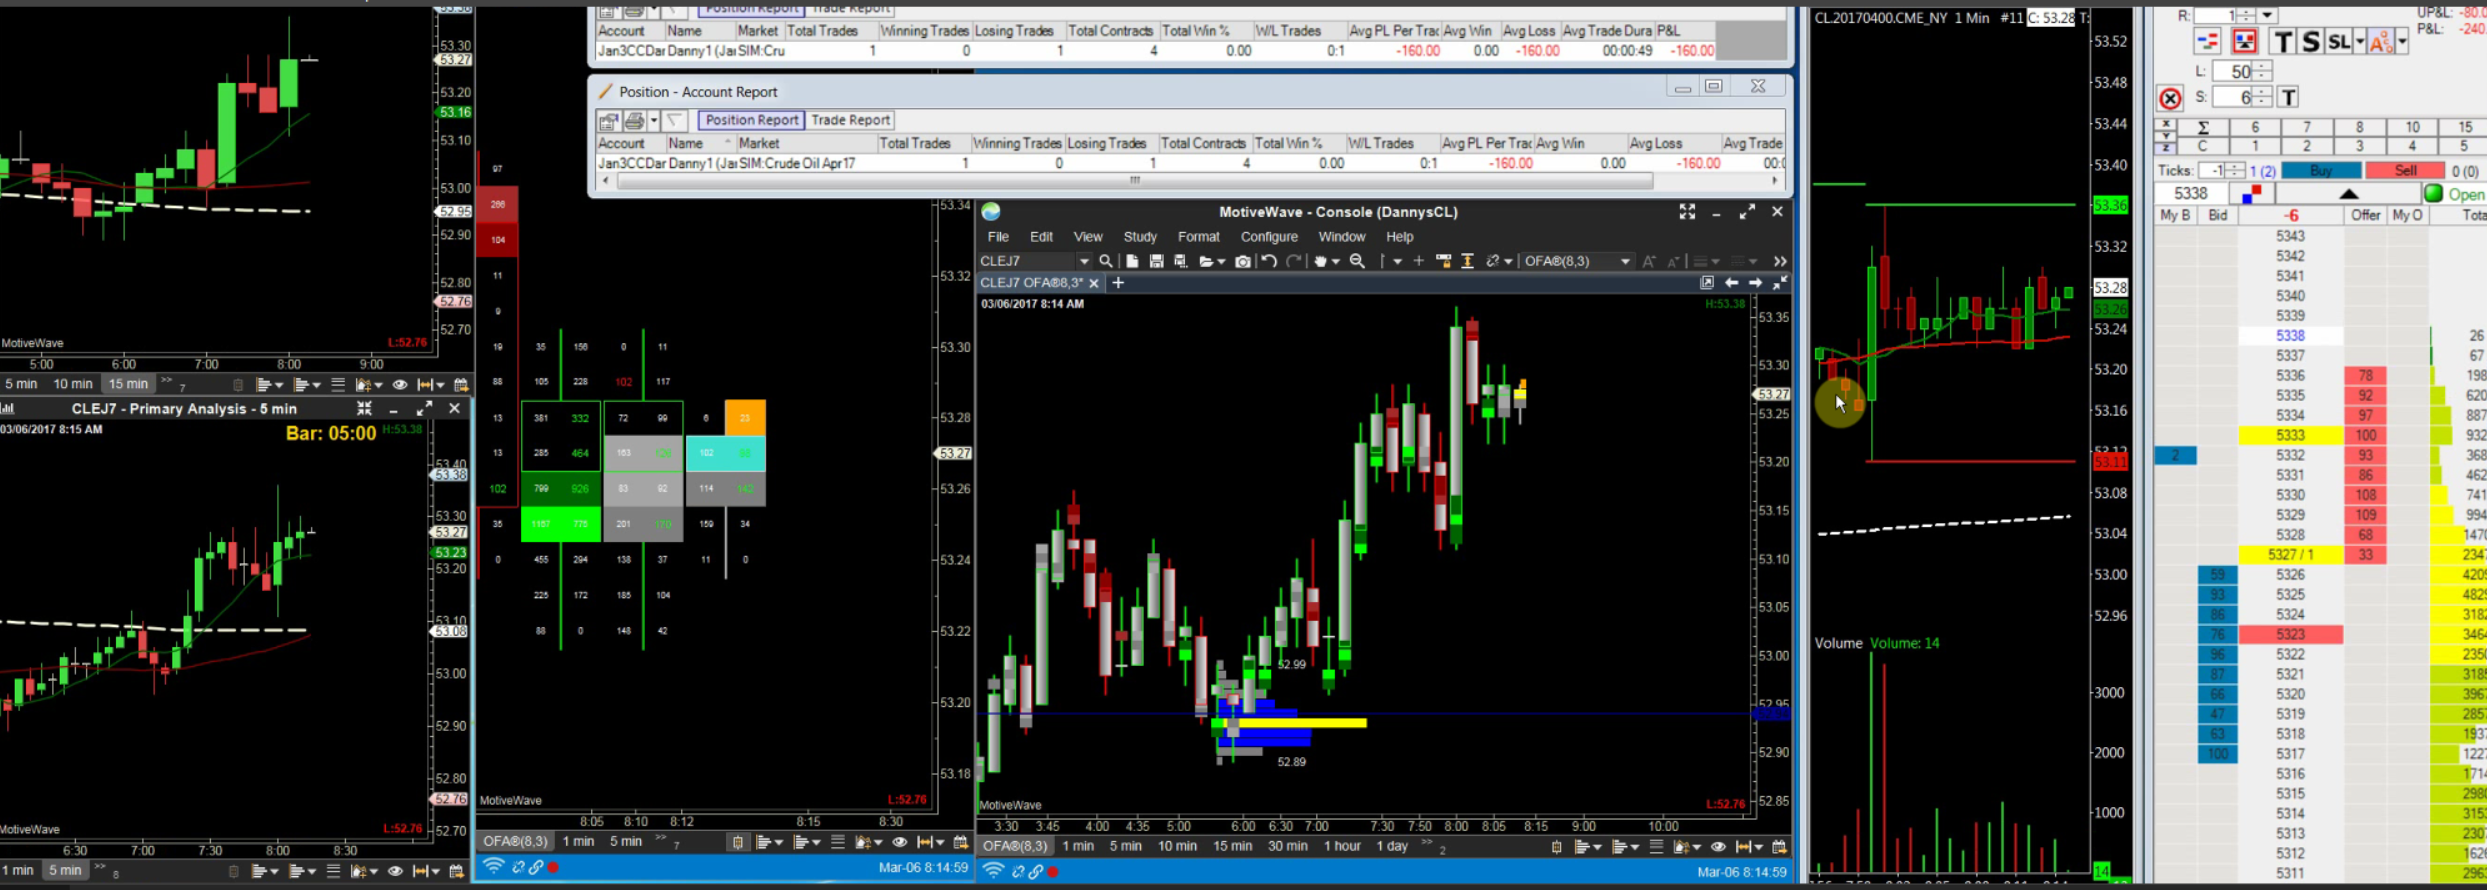Select 1 min timeframe on the Primary Analysis chart

coord(18,871)
